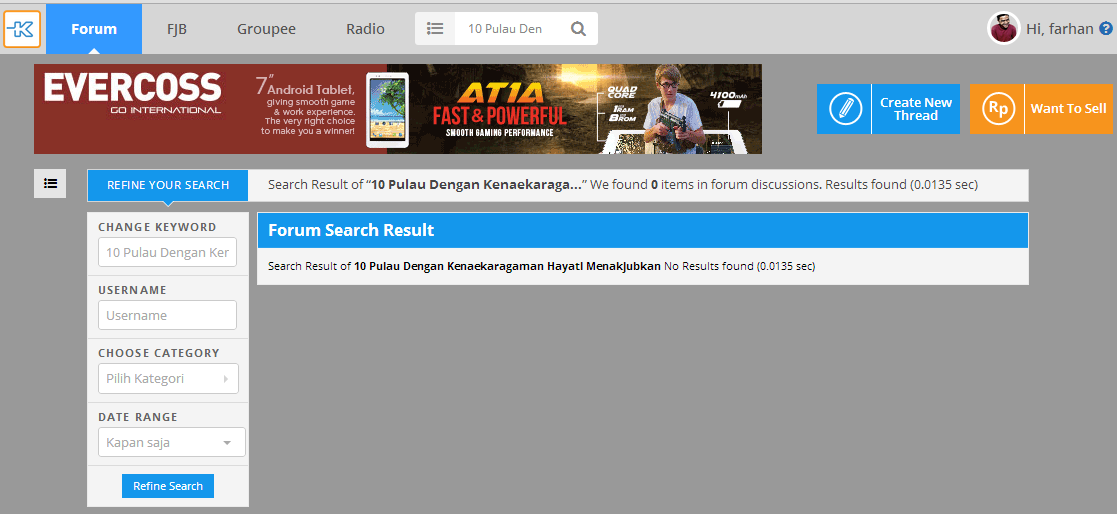Switch to the Forum tab

click(94, 29)
